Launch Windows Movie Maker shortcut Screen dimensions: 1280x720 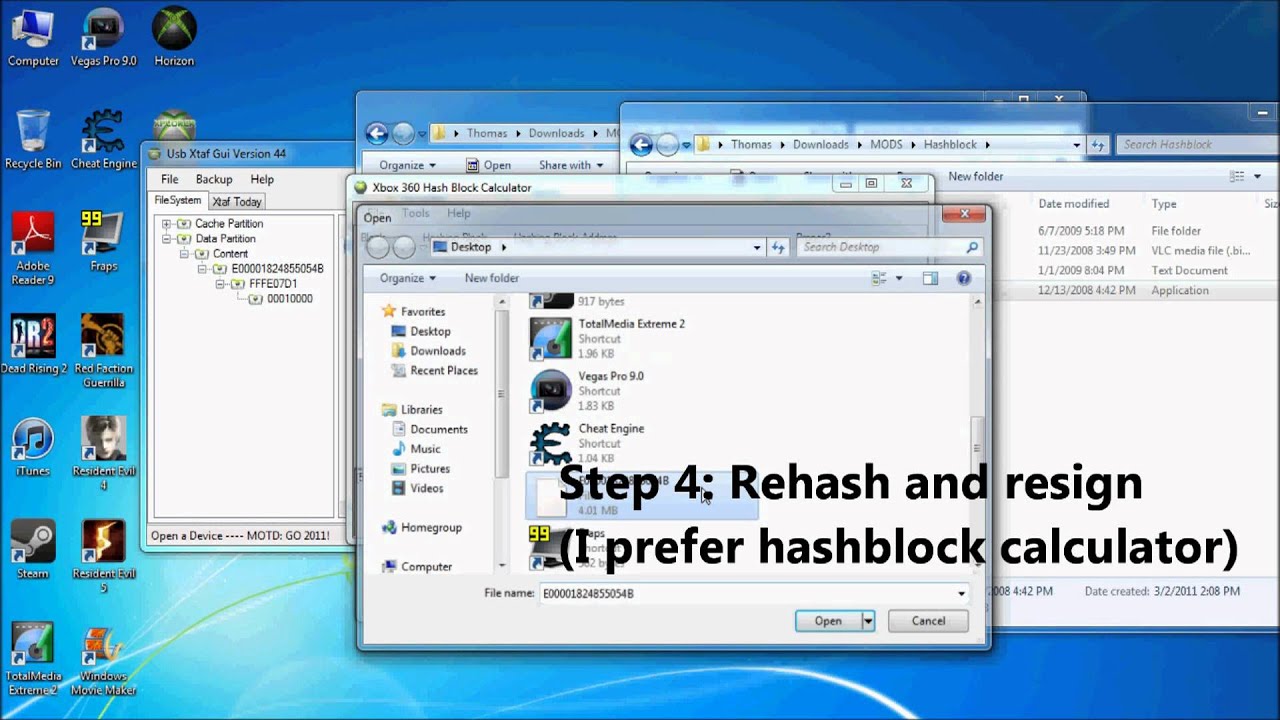click(103, 659)
